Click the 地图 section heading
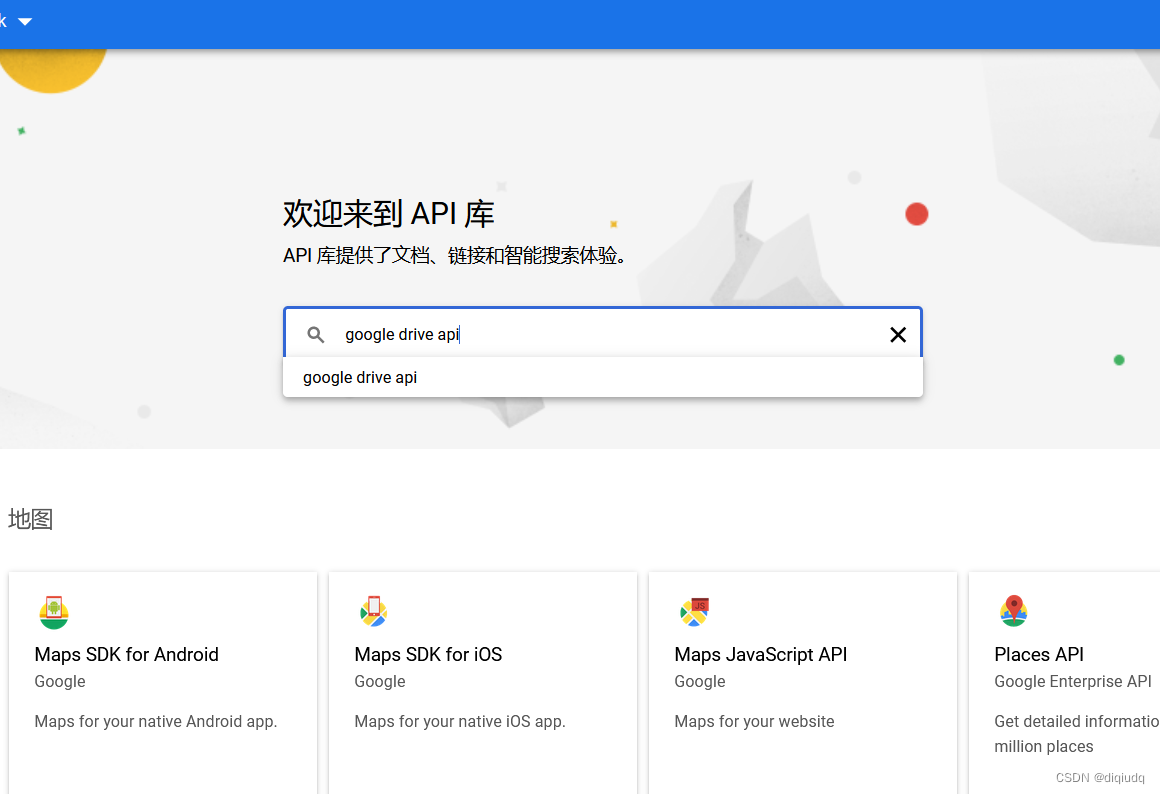Screen dimensions: 1160x794 click(x=30, y=519)
